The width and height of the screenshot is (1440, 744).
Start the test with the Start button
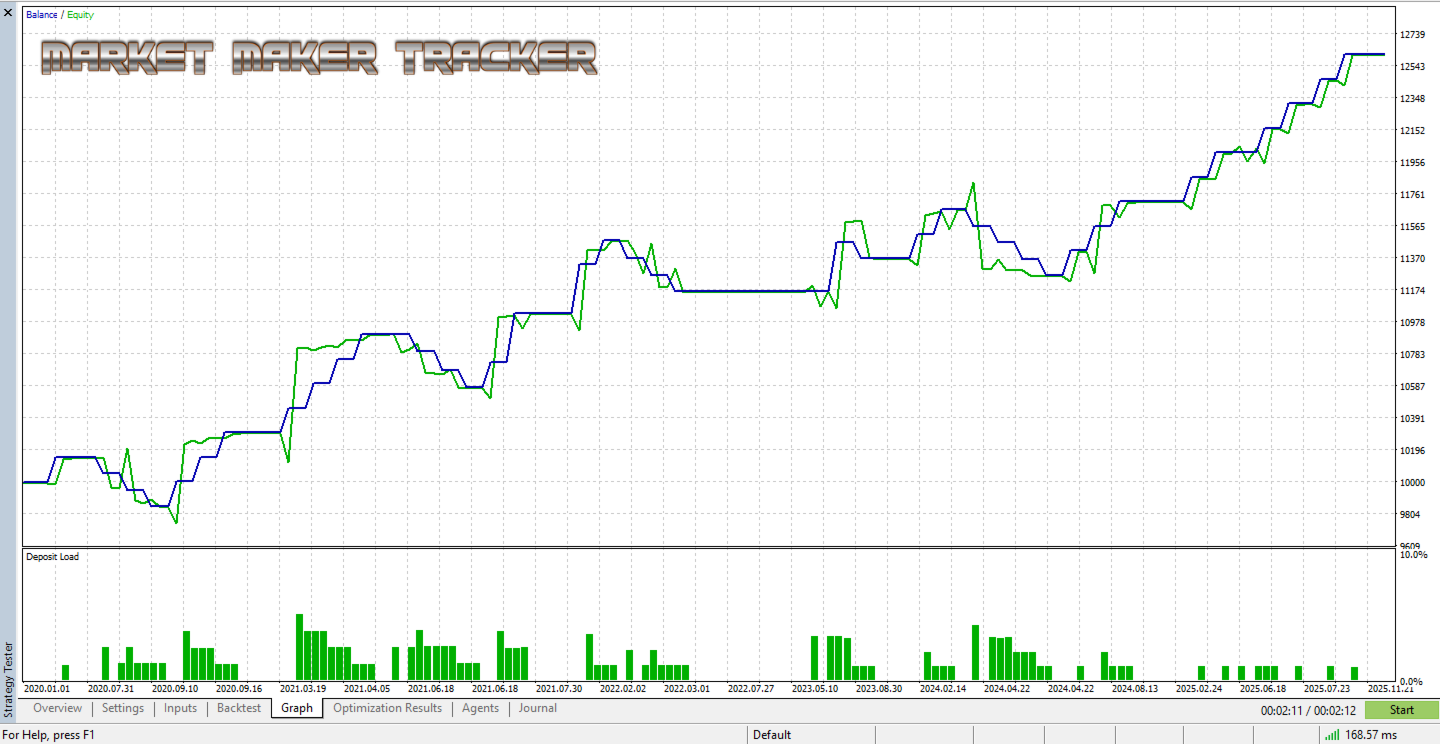click(x=1402, y=710)
